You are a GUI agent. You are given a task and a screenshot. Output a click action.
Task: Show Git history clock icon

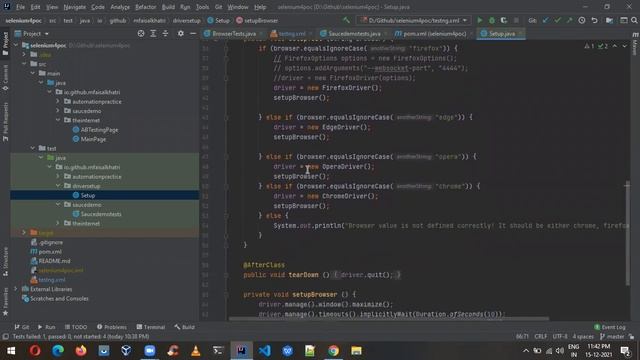(x=582, y=20)
